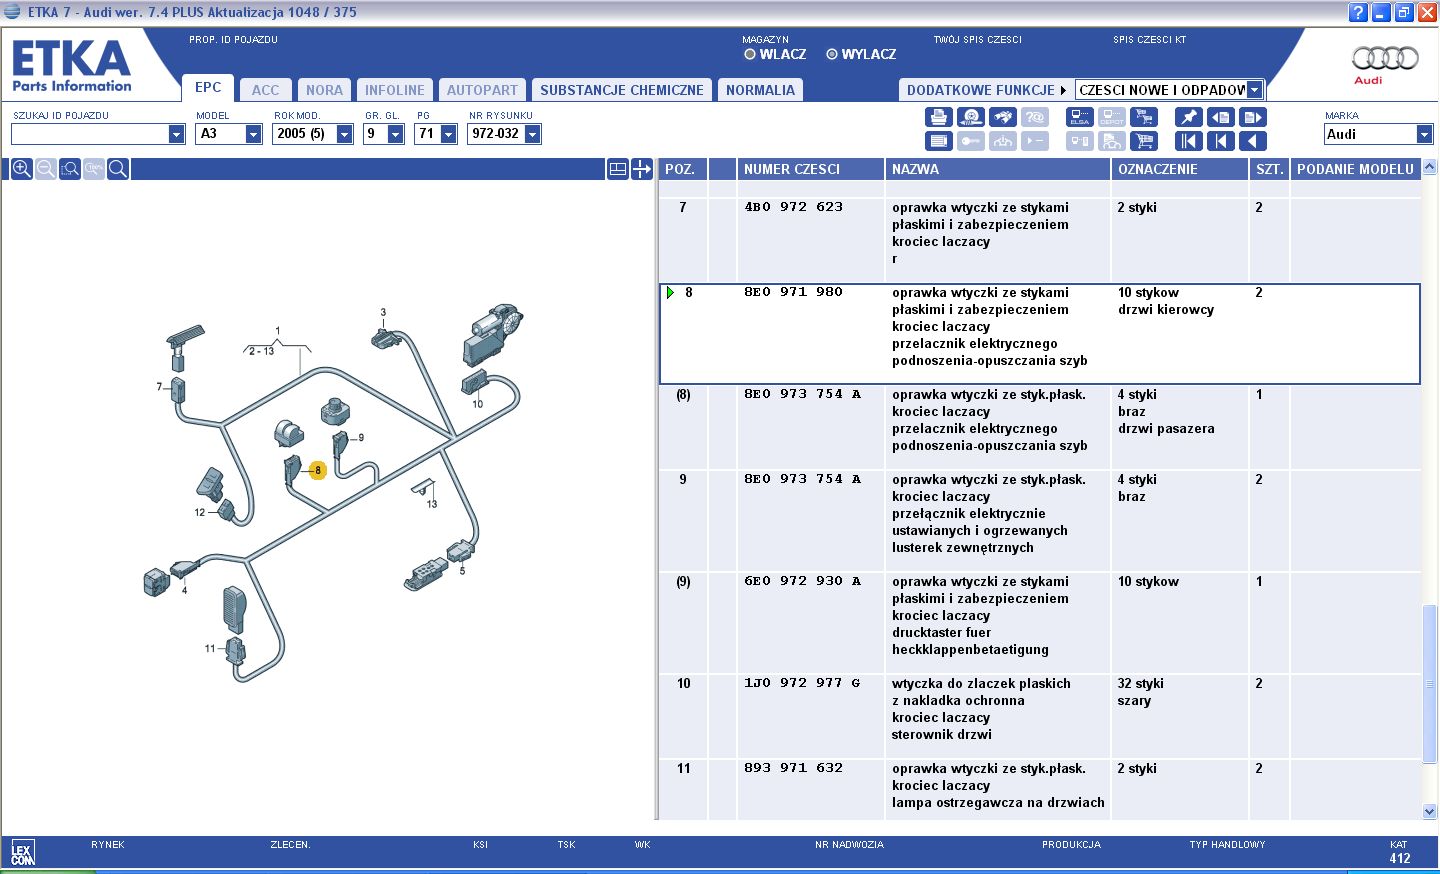Switch to the ACC tab
The image size is (1440, 874).
tap(266, 90)
